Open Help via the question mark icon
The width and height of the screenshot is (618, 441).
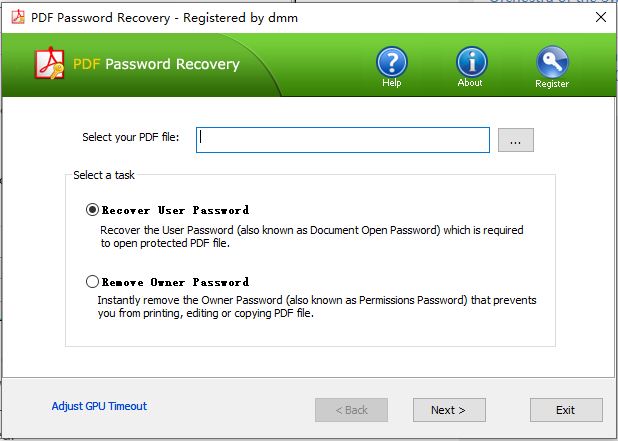391,63
